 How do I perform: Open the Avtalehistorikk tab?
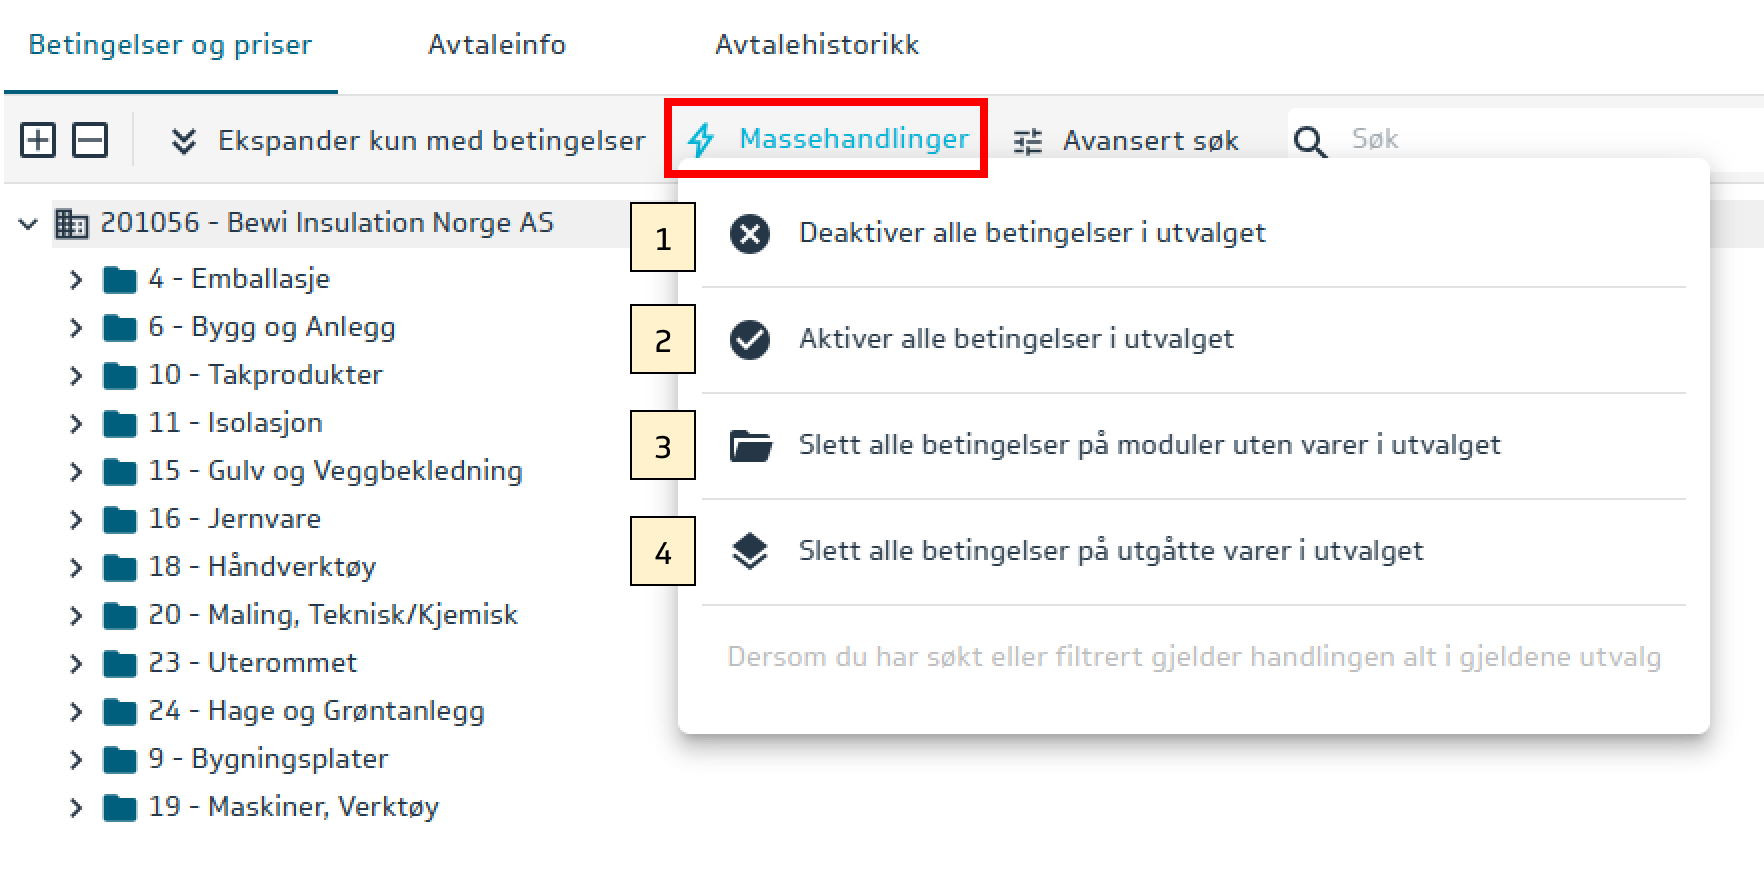(x=817, y=45)
